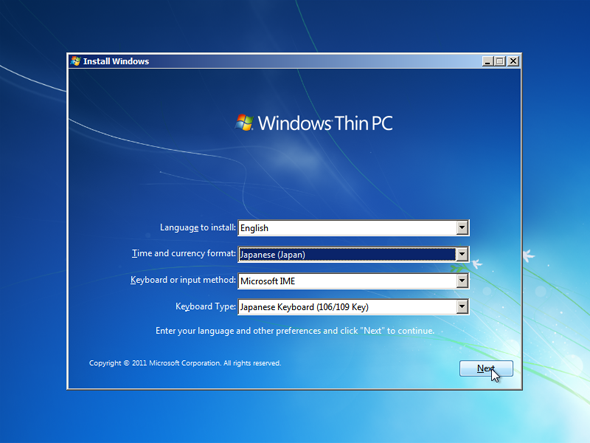The width and height of the screenshot is (590, 443).
Task: Click the Windows Thin PC heading text
Action: 325,123
